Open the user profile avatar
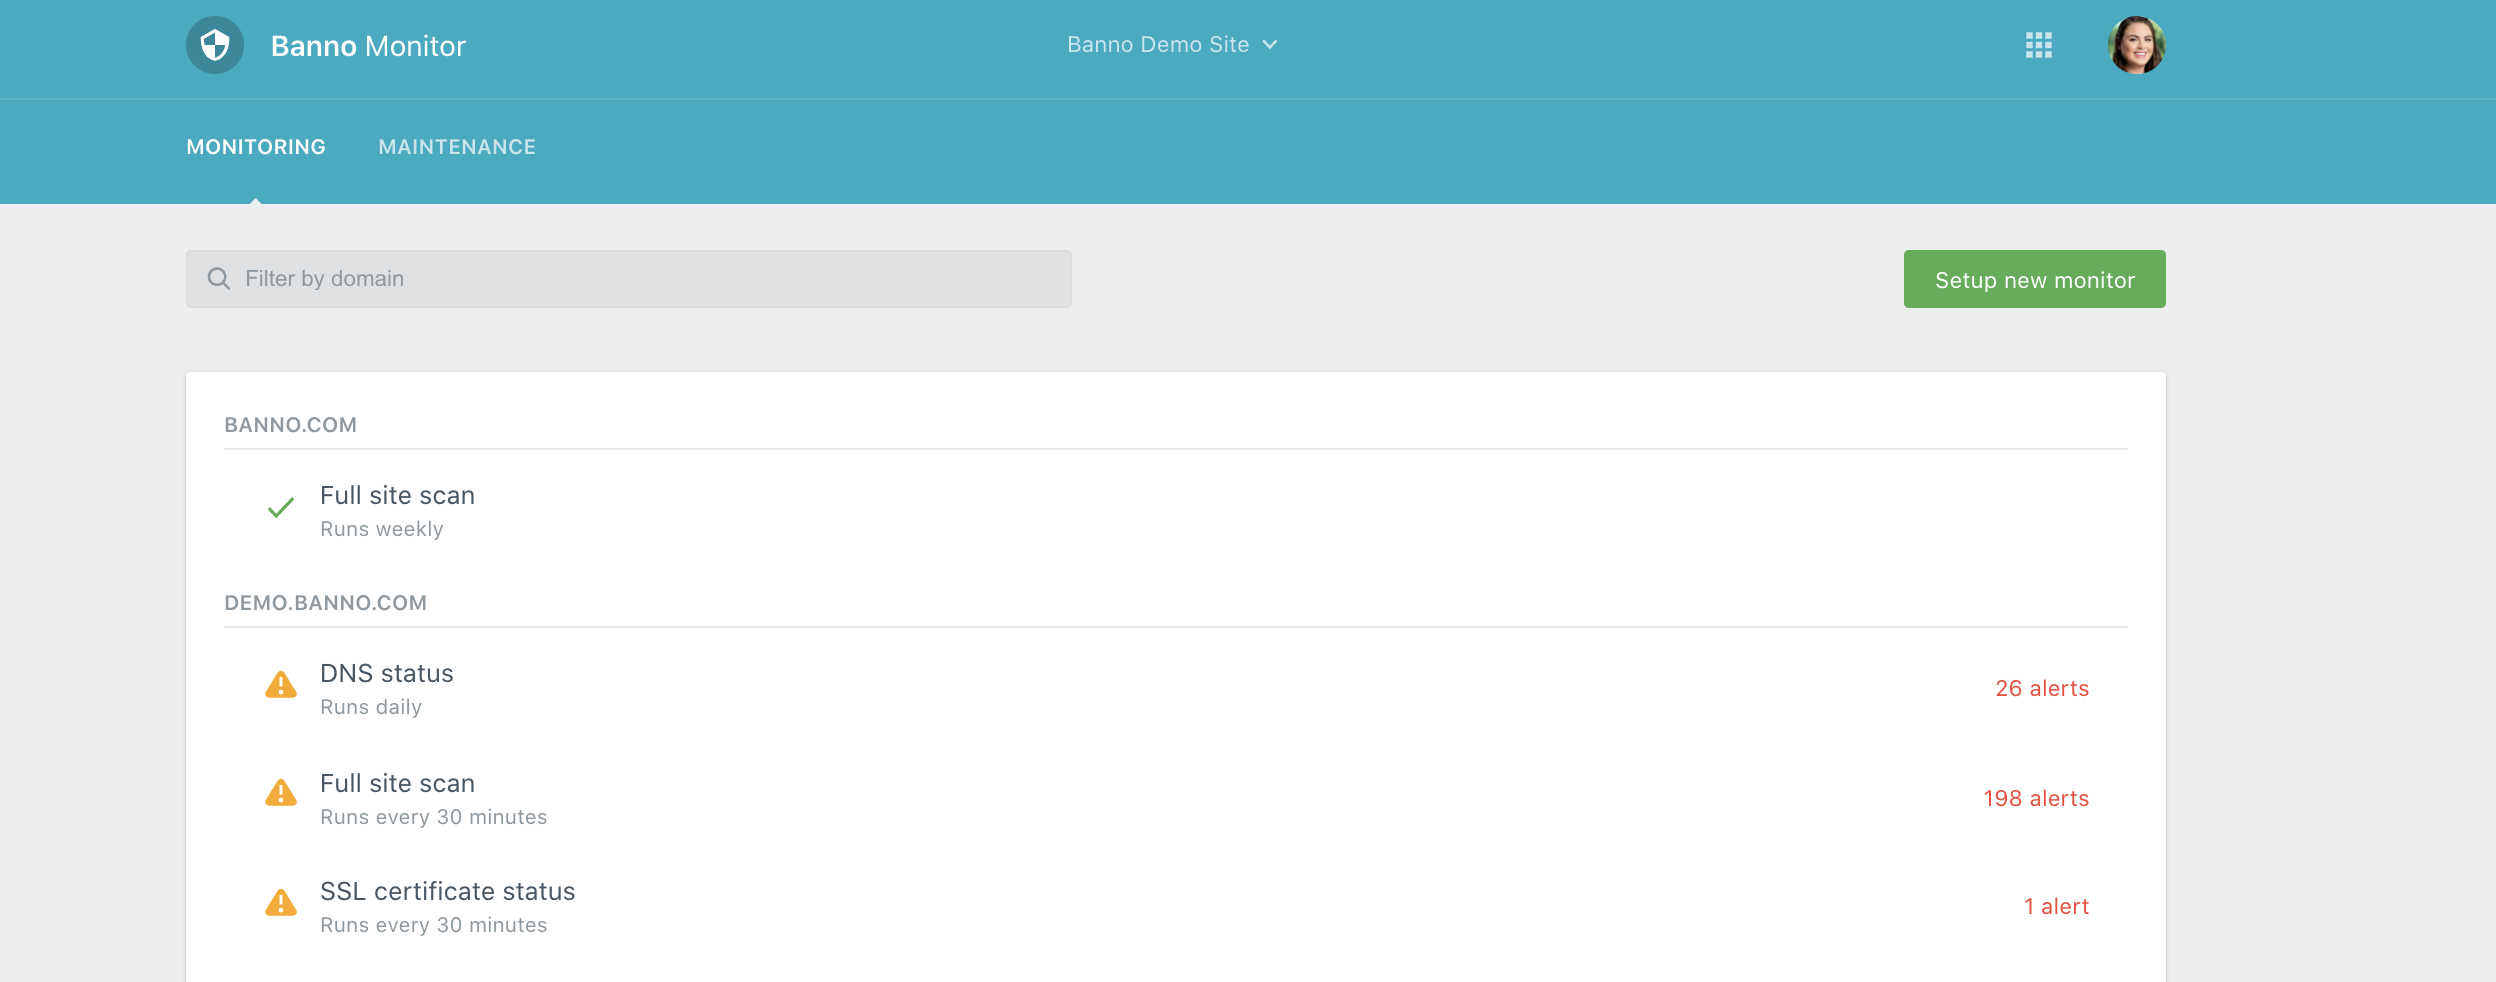 point(2136,45)
